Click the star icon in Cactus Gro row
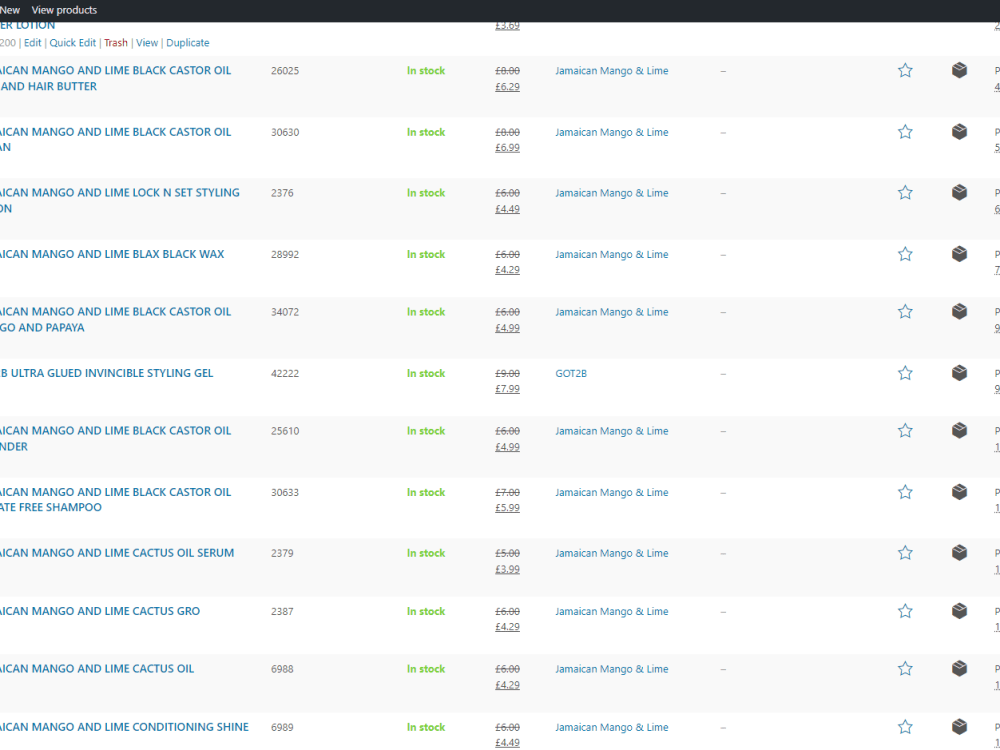Viewport: 1000px width, 750px height. [905, 612]
